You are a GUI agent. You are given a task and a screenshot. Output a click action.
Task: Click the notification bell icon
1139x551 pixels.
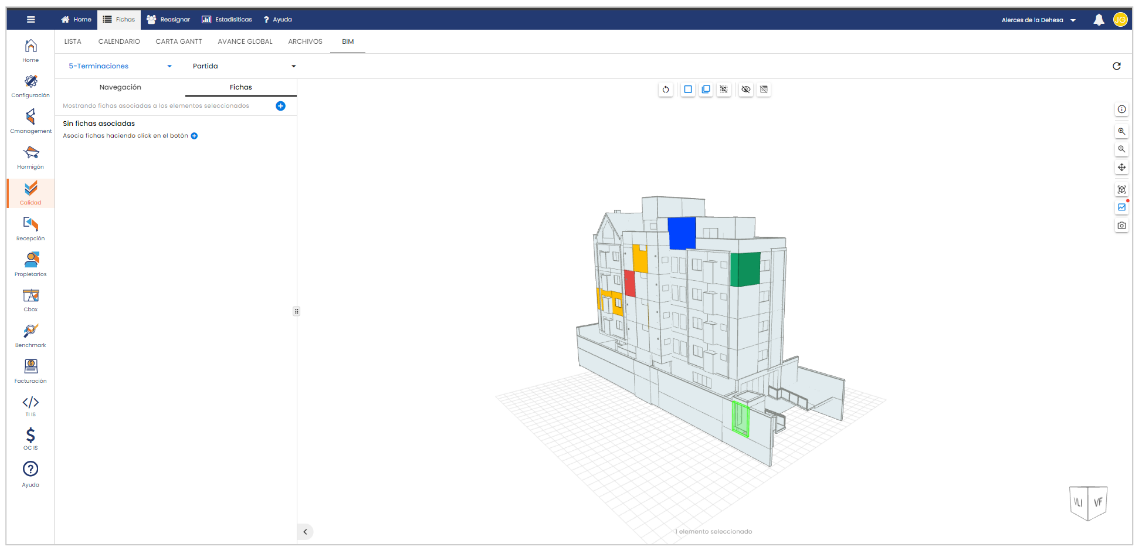pyautogui.click(x=1098, y=19)
